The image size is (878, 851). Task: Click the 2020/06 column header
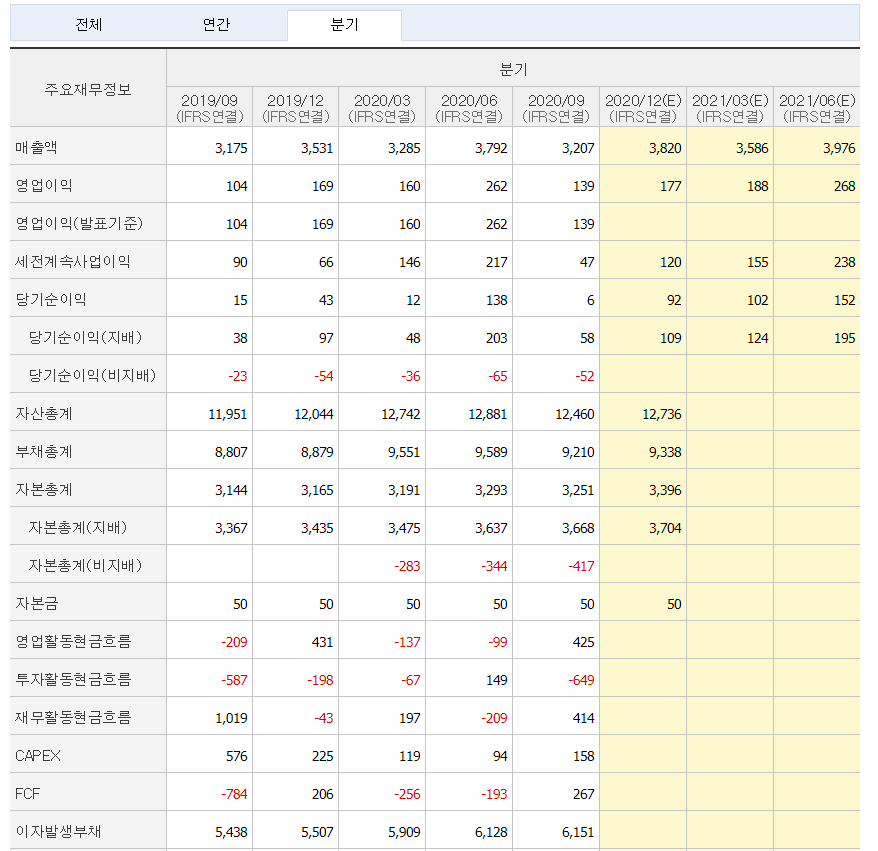point(469,107)
